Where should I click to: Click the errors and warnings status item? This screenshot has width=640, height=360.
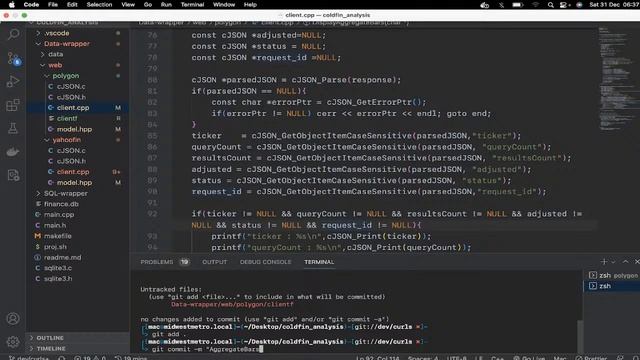pyautogui.click(x=90, y=358)
